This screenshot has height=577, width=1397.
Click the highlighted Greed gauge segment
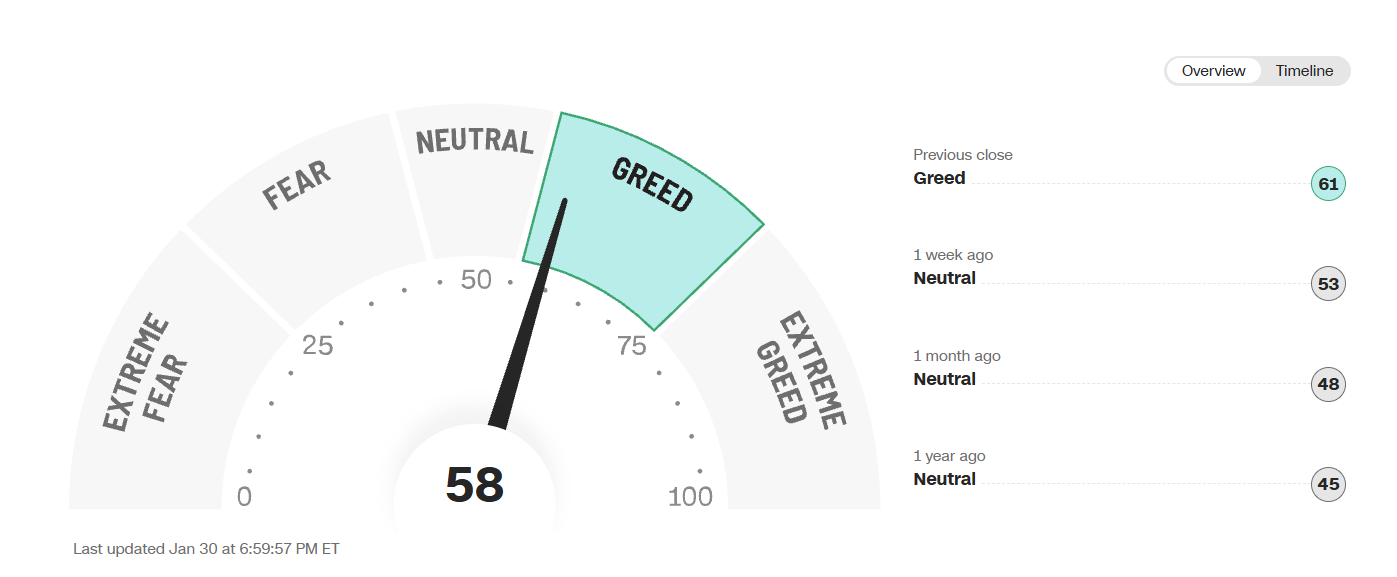pos(650,200)
